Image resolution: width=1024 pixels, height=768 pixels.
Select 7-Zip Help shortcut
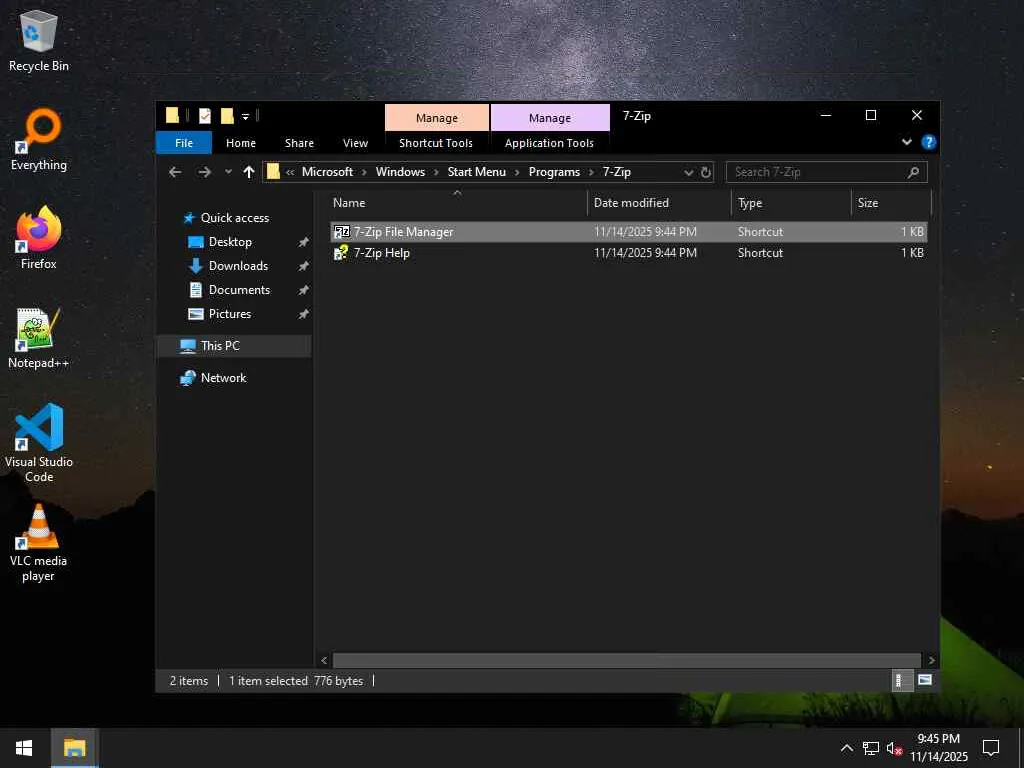(628, 253)
